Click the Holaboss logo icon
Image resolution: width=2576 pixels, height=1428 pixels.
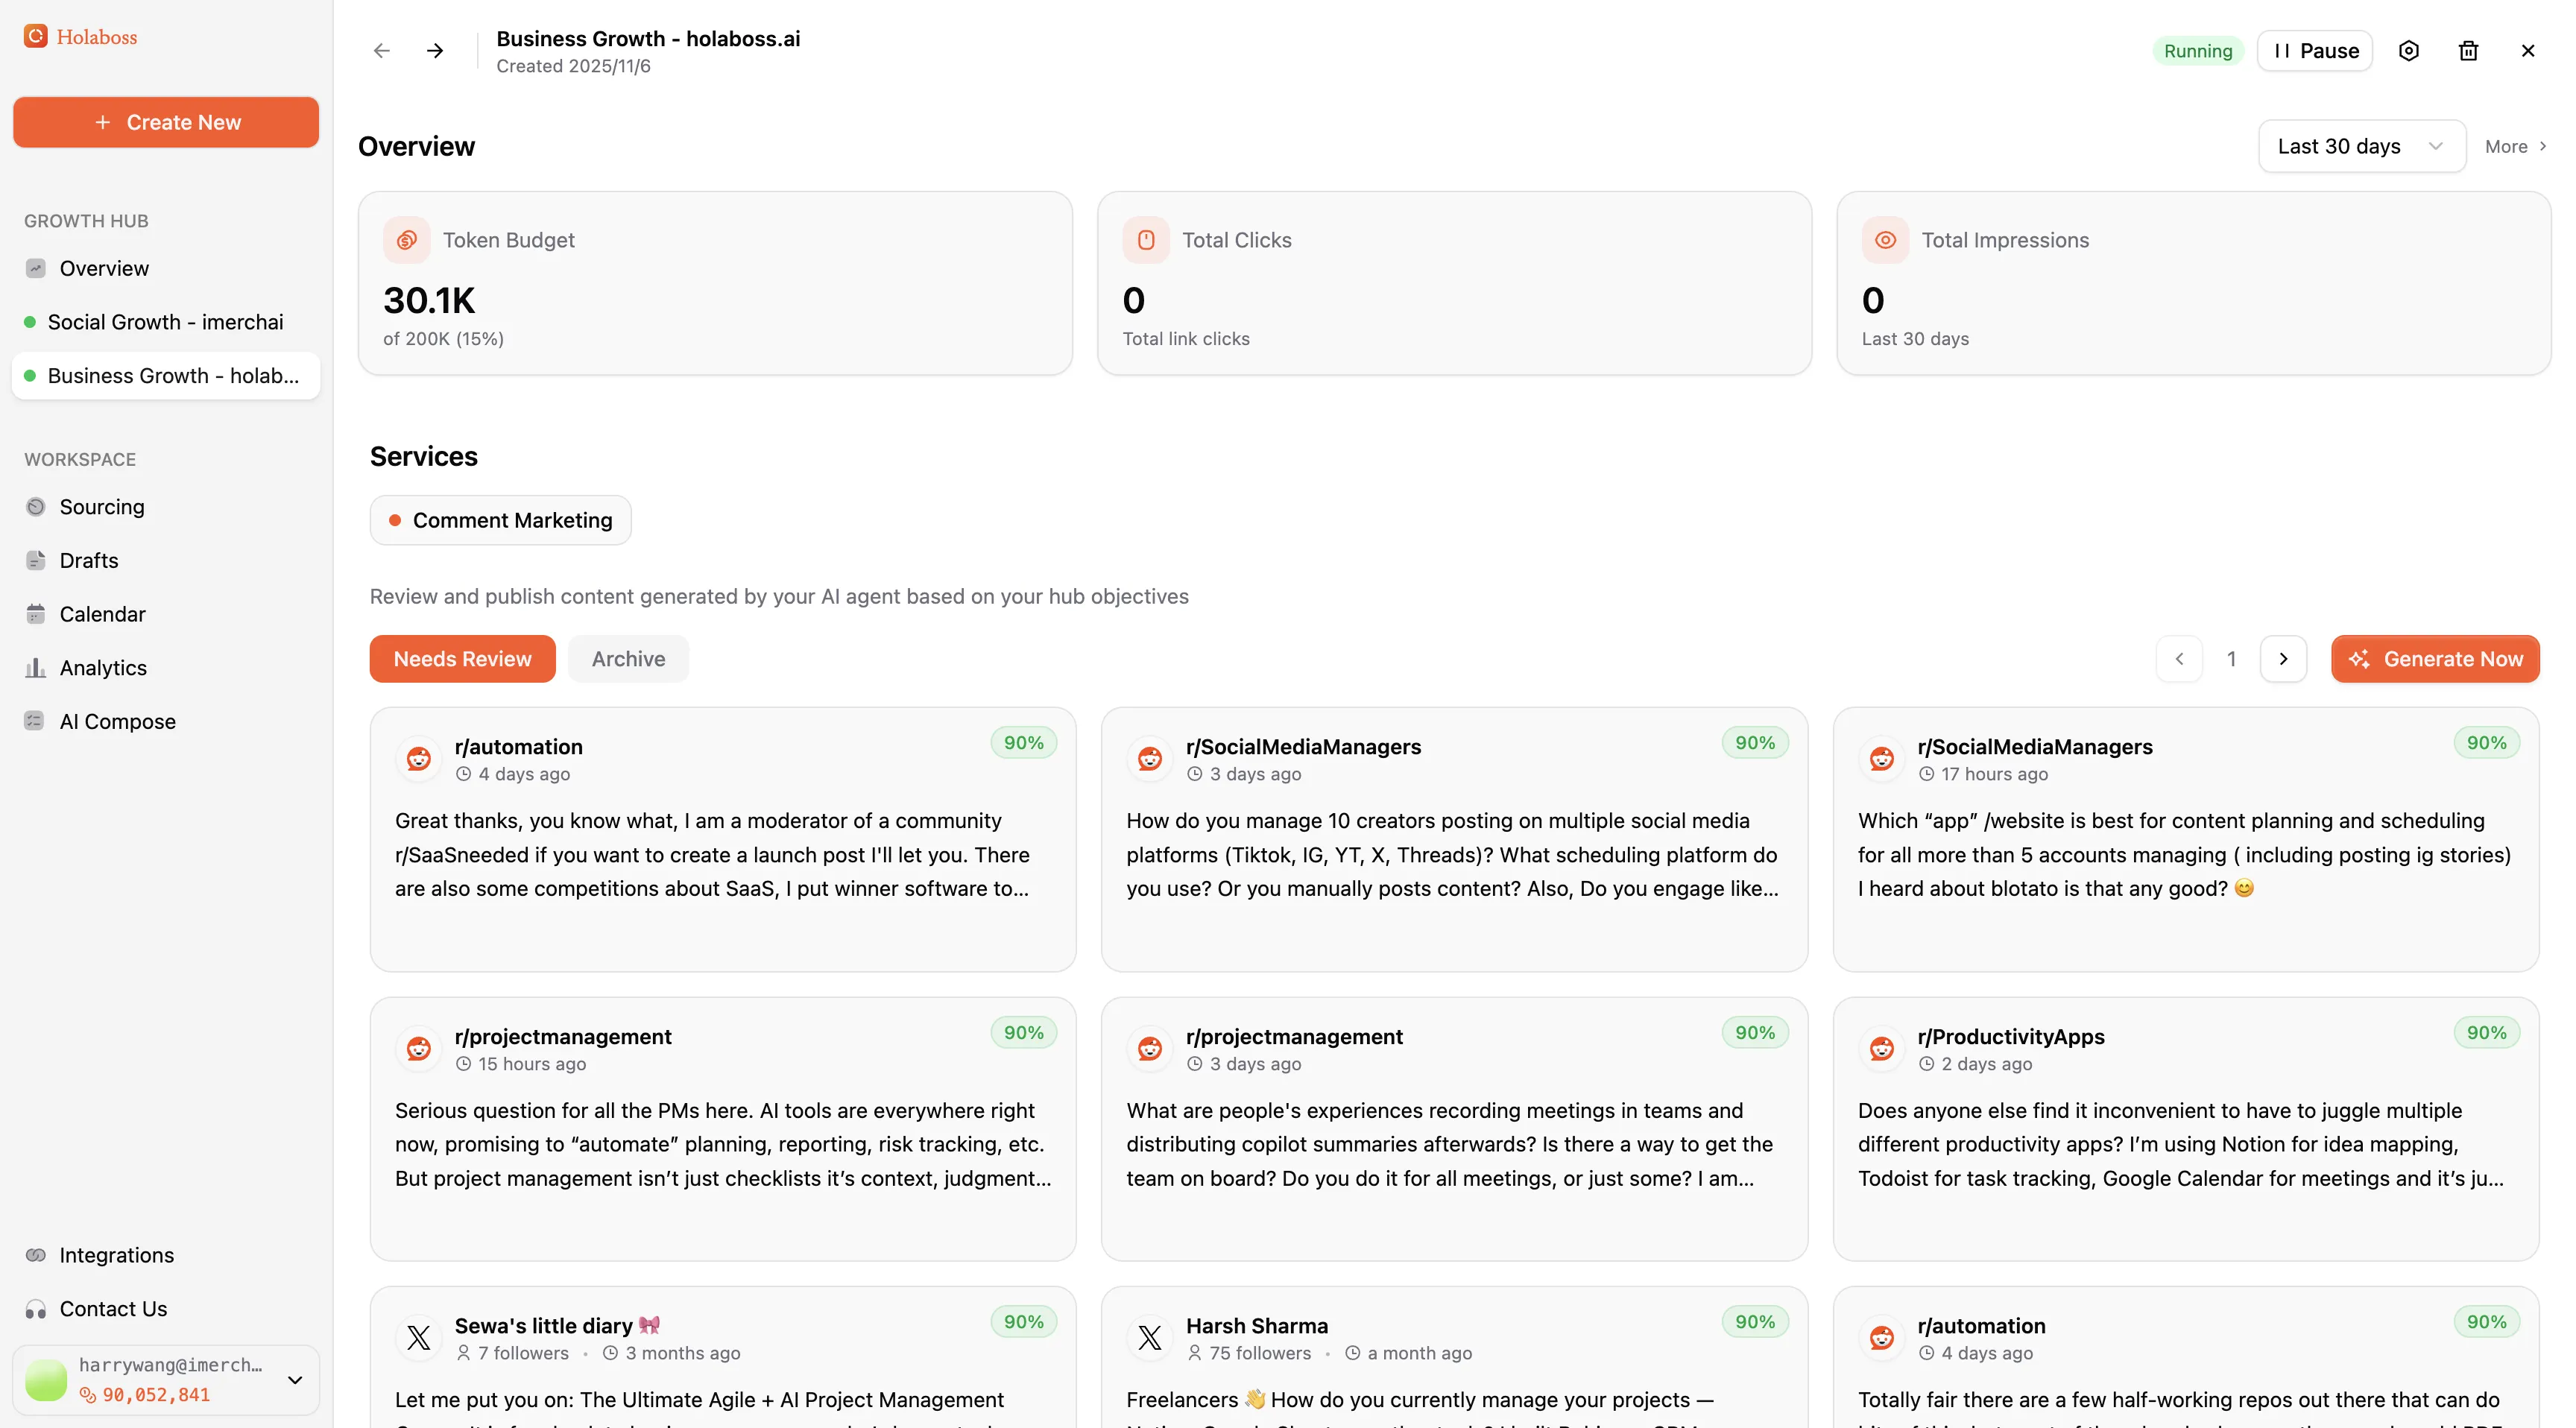36,37
